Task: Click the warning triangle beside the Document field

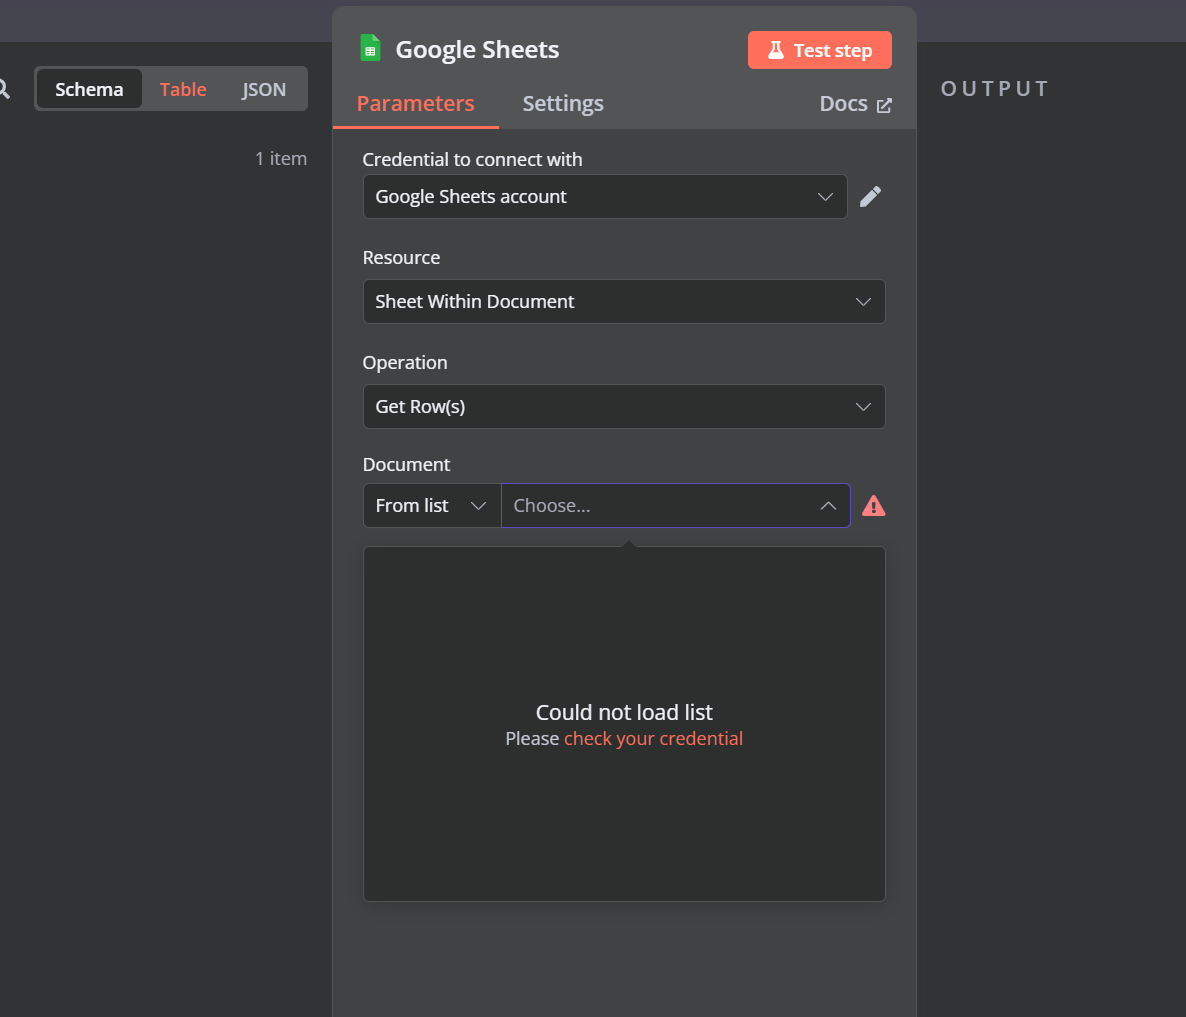Action: [873, 505]
